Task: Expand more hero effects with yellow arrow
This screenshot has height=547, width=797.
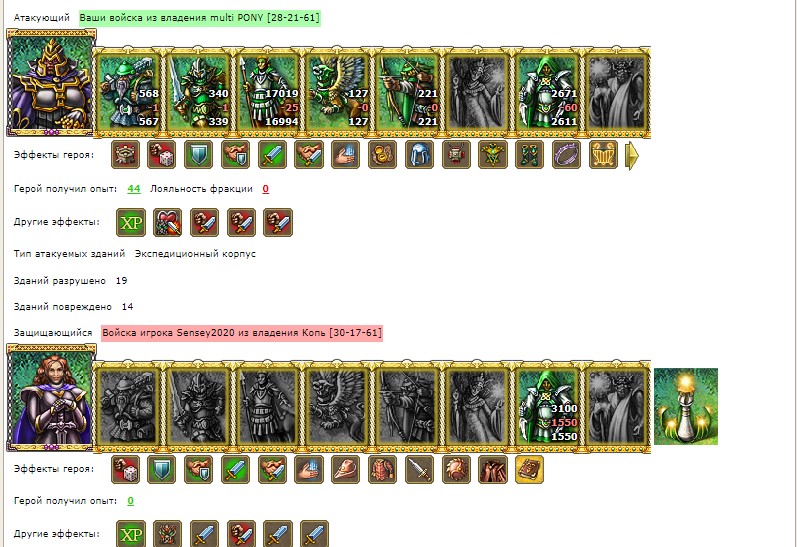Action: pos(631,155)
